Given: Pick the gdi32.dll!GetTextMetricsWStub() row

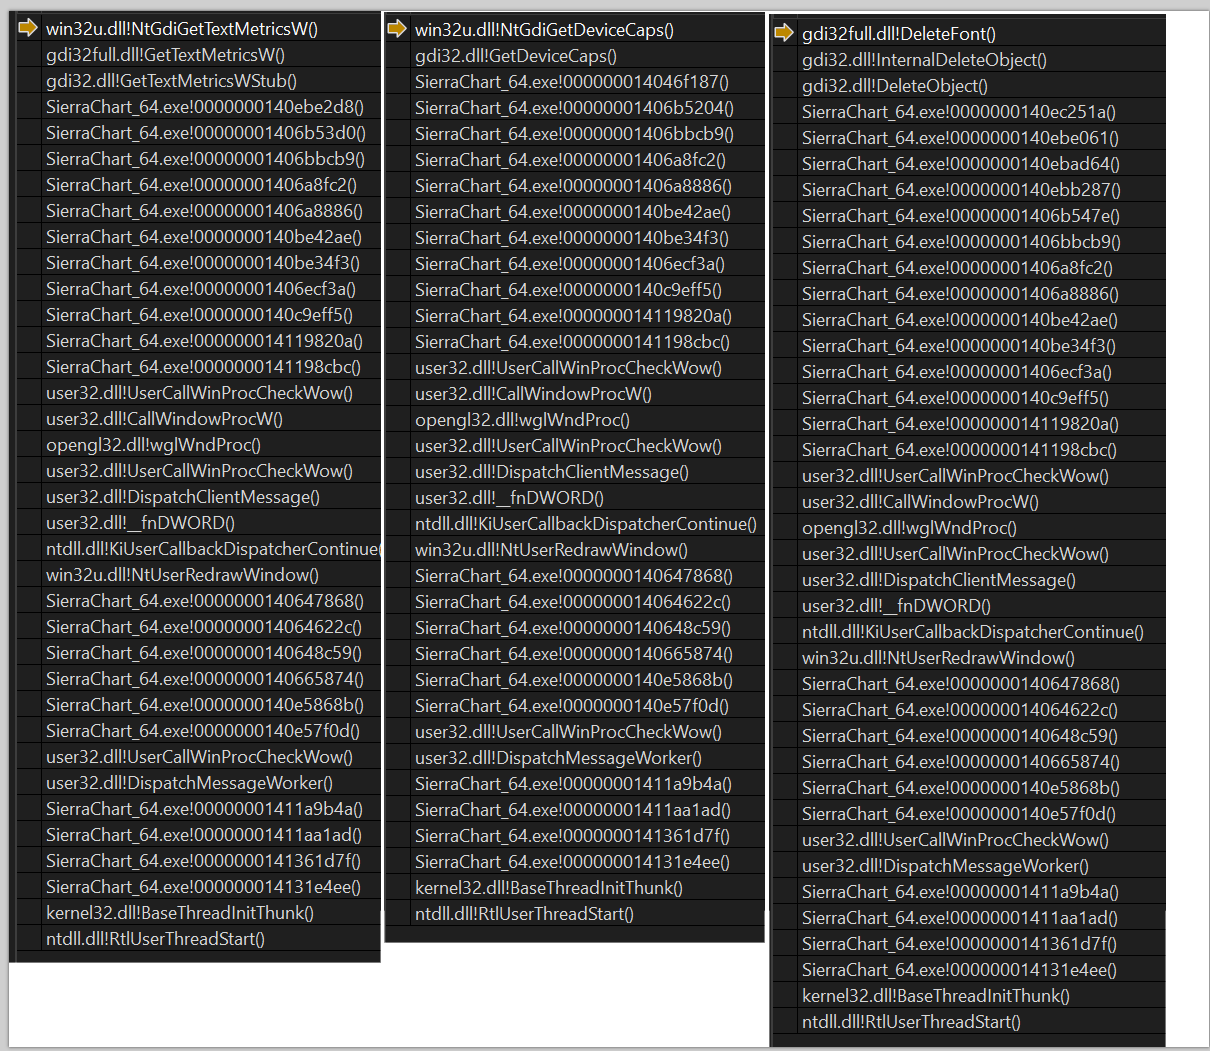Looking at the screenshot, I should click(x=171, y=81).
